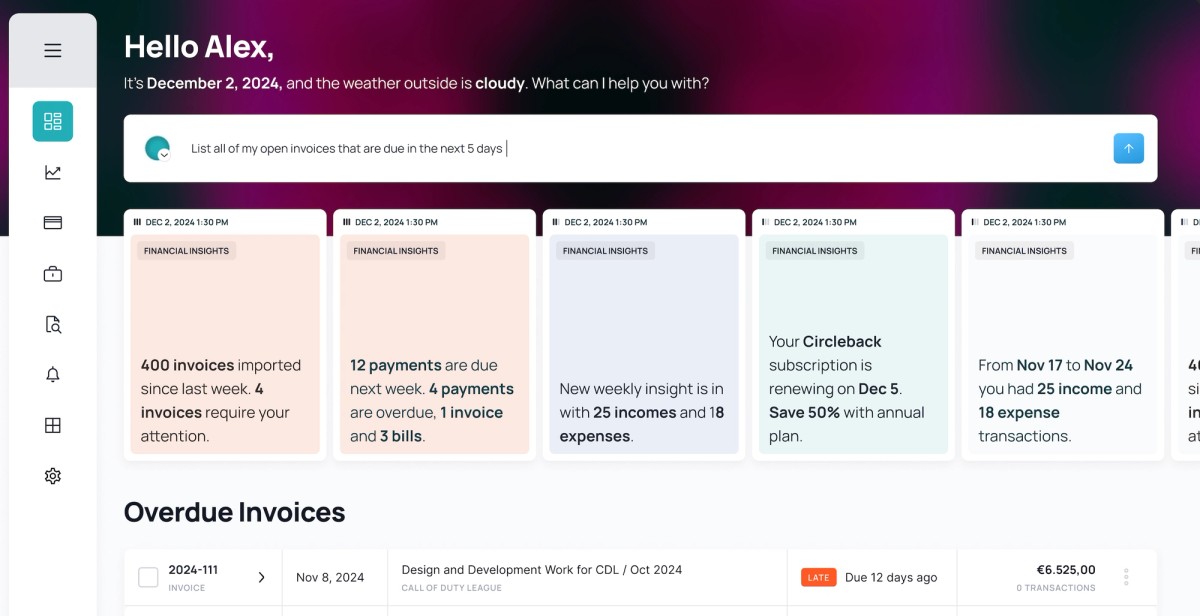Open the table grid section in sidebar
The image size is (1200, 616).
click(52, 424)
